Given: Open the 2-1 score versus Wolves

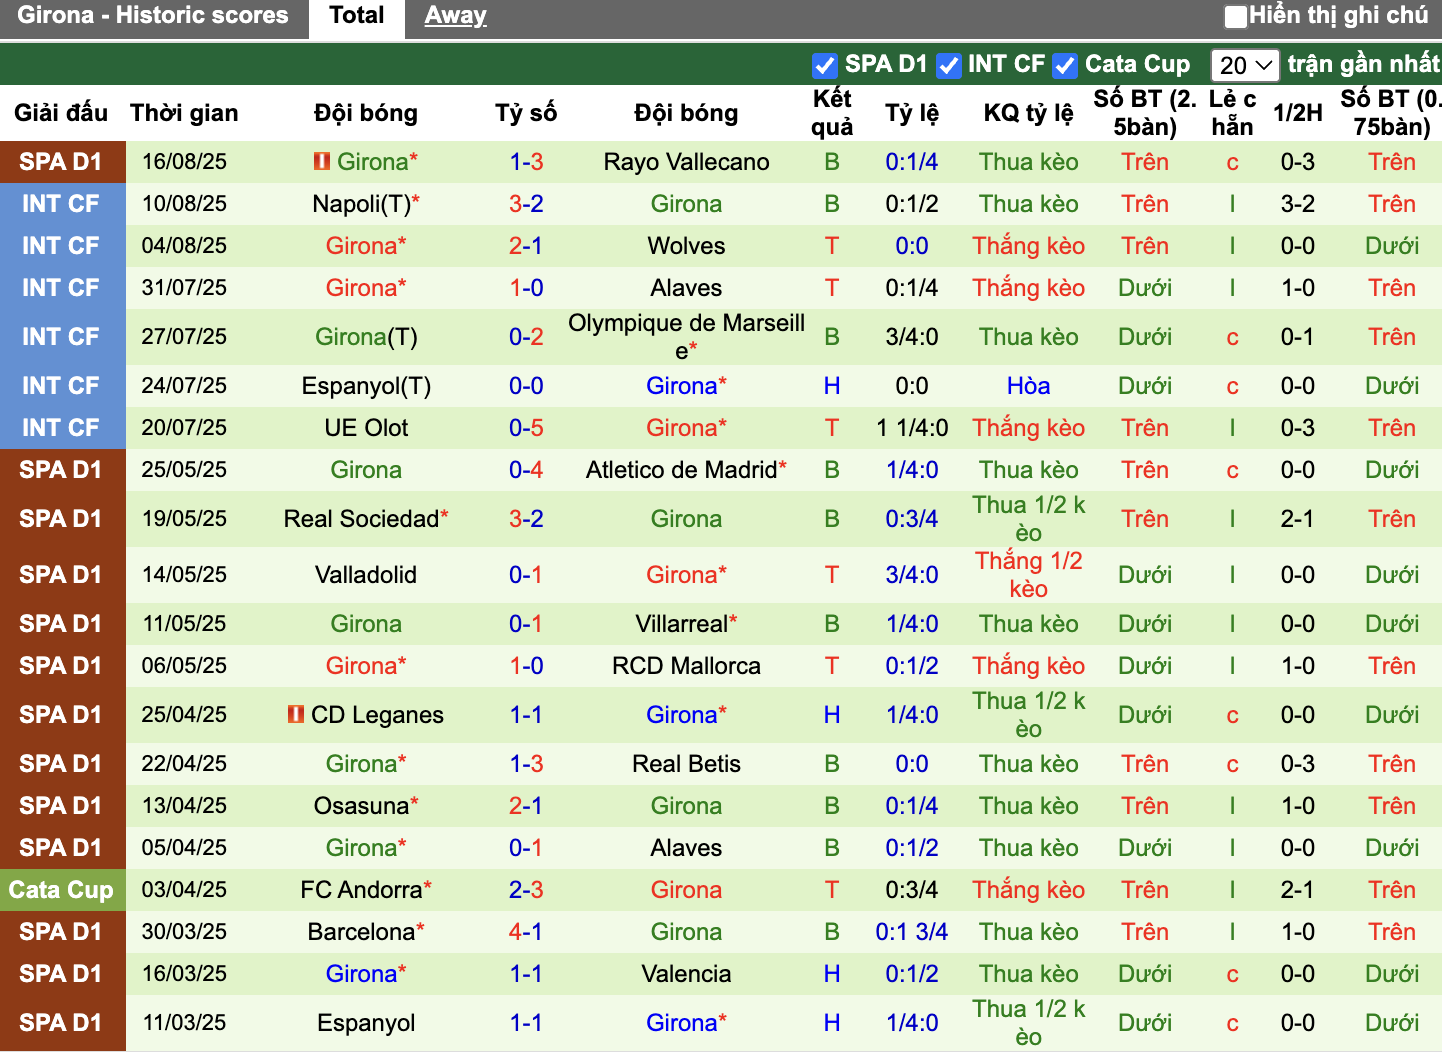Looking at the screenshot, I should click(x=526, y=246).
